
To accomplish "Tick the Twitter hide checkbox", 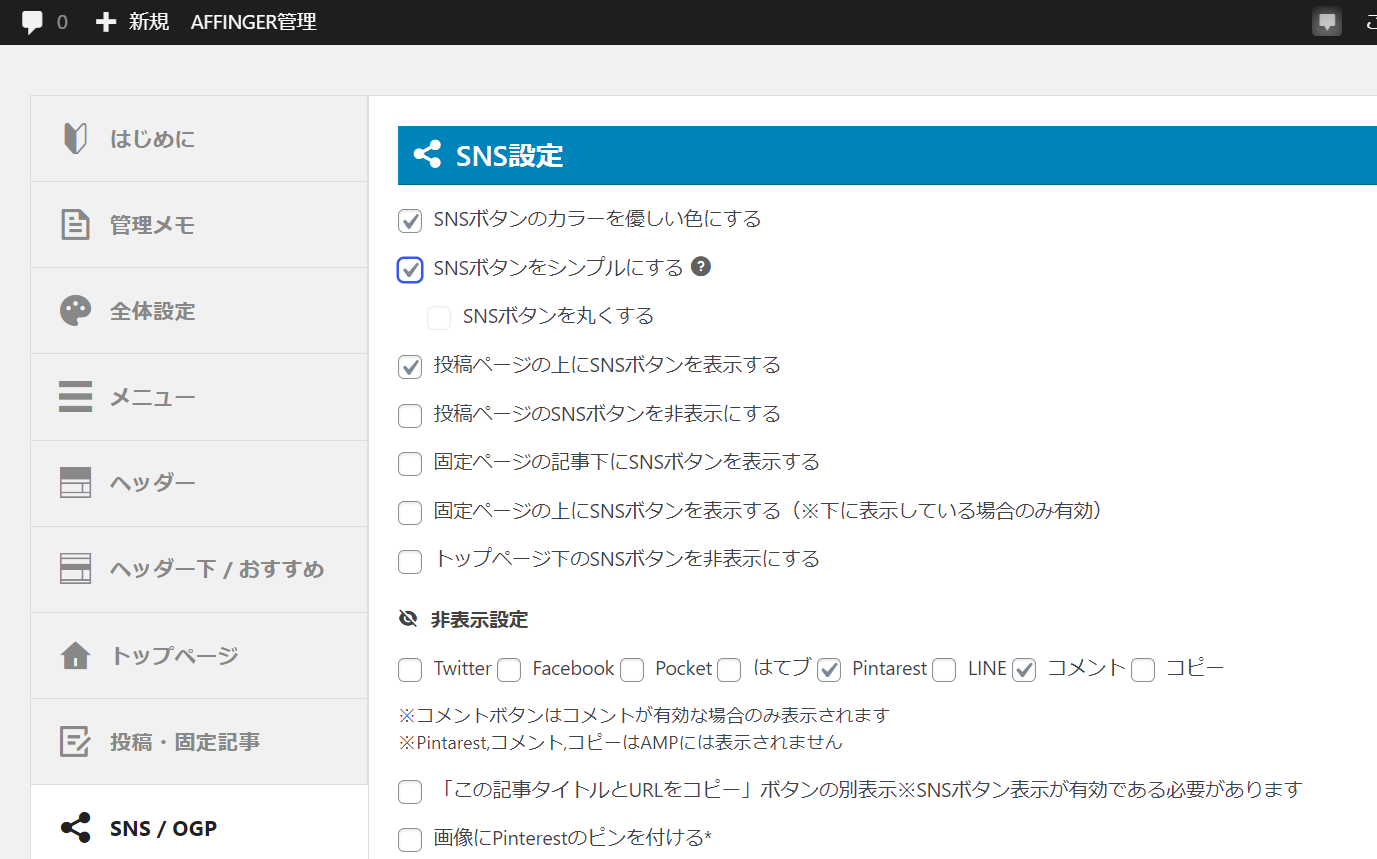I will pos(410,670).
